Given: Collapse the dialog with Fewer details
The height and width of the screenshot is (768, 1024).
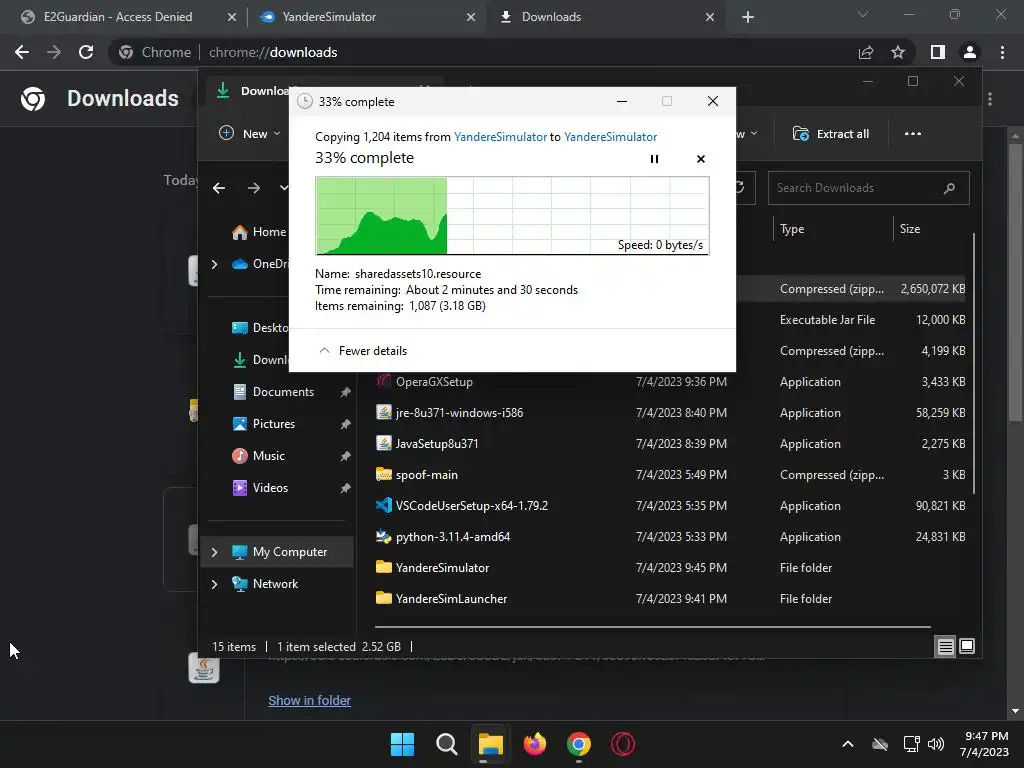Looking at the screenshot, I should (362, 351).
